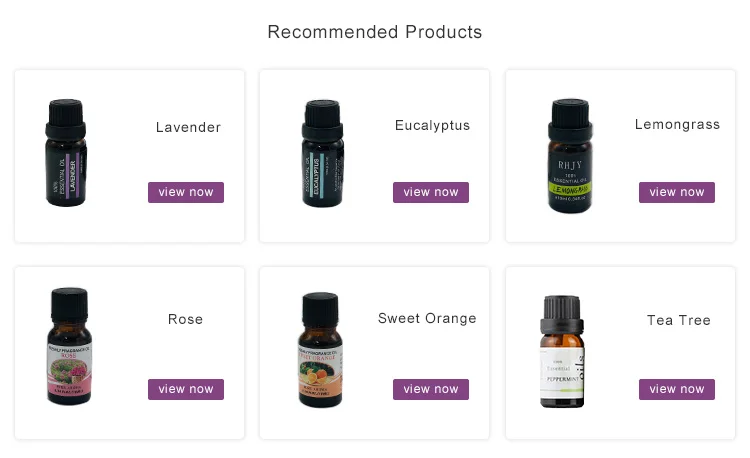
Task: Open the Eucalyptus product title
Action: coord(432,126)
